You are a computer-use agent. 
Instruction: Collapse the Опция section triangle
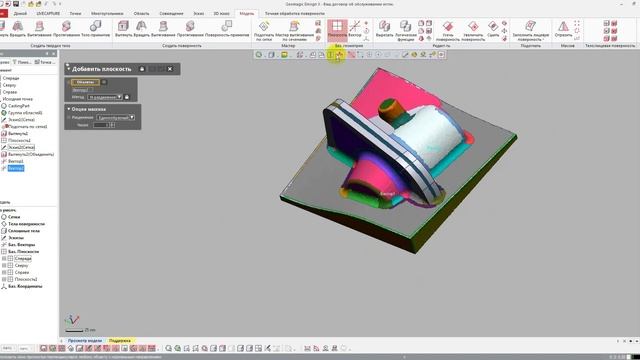69,109
